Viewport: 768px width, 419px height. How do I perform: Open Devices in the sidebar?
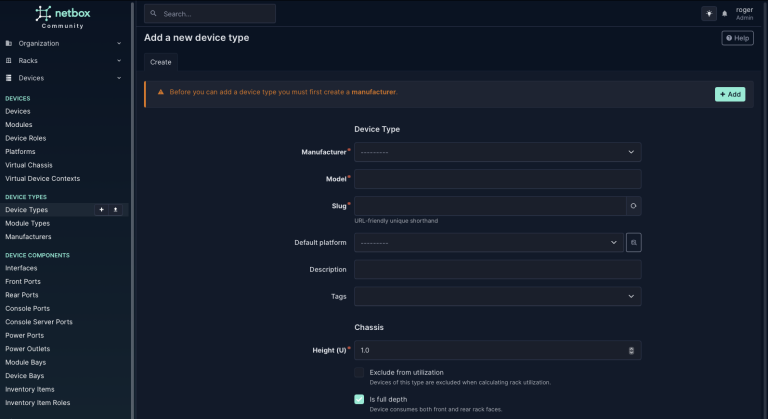pyautogui.click(x=18, y=111)
